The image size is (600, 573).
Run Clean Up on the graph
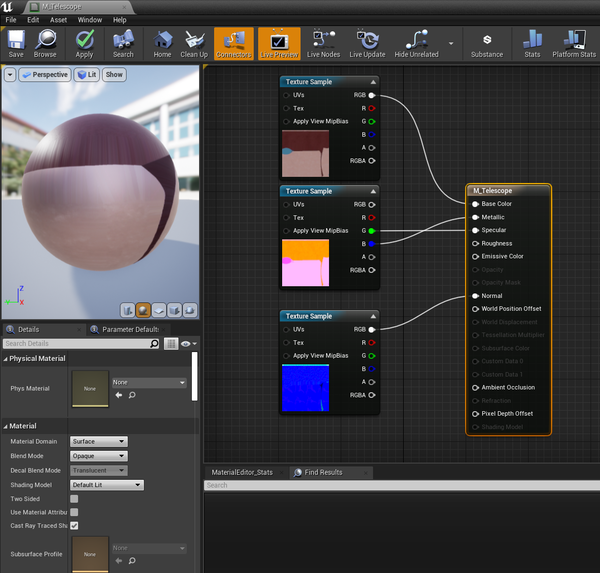click(194, 44)
